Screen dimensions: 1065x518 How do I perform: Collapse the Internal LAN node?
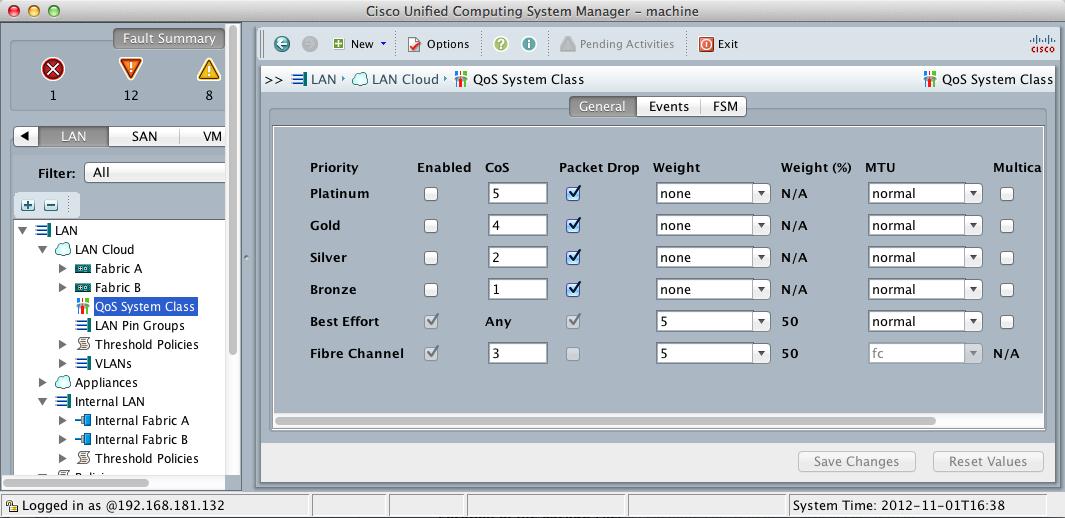click(43, 401)
